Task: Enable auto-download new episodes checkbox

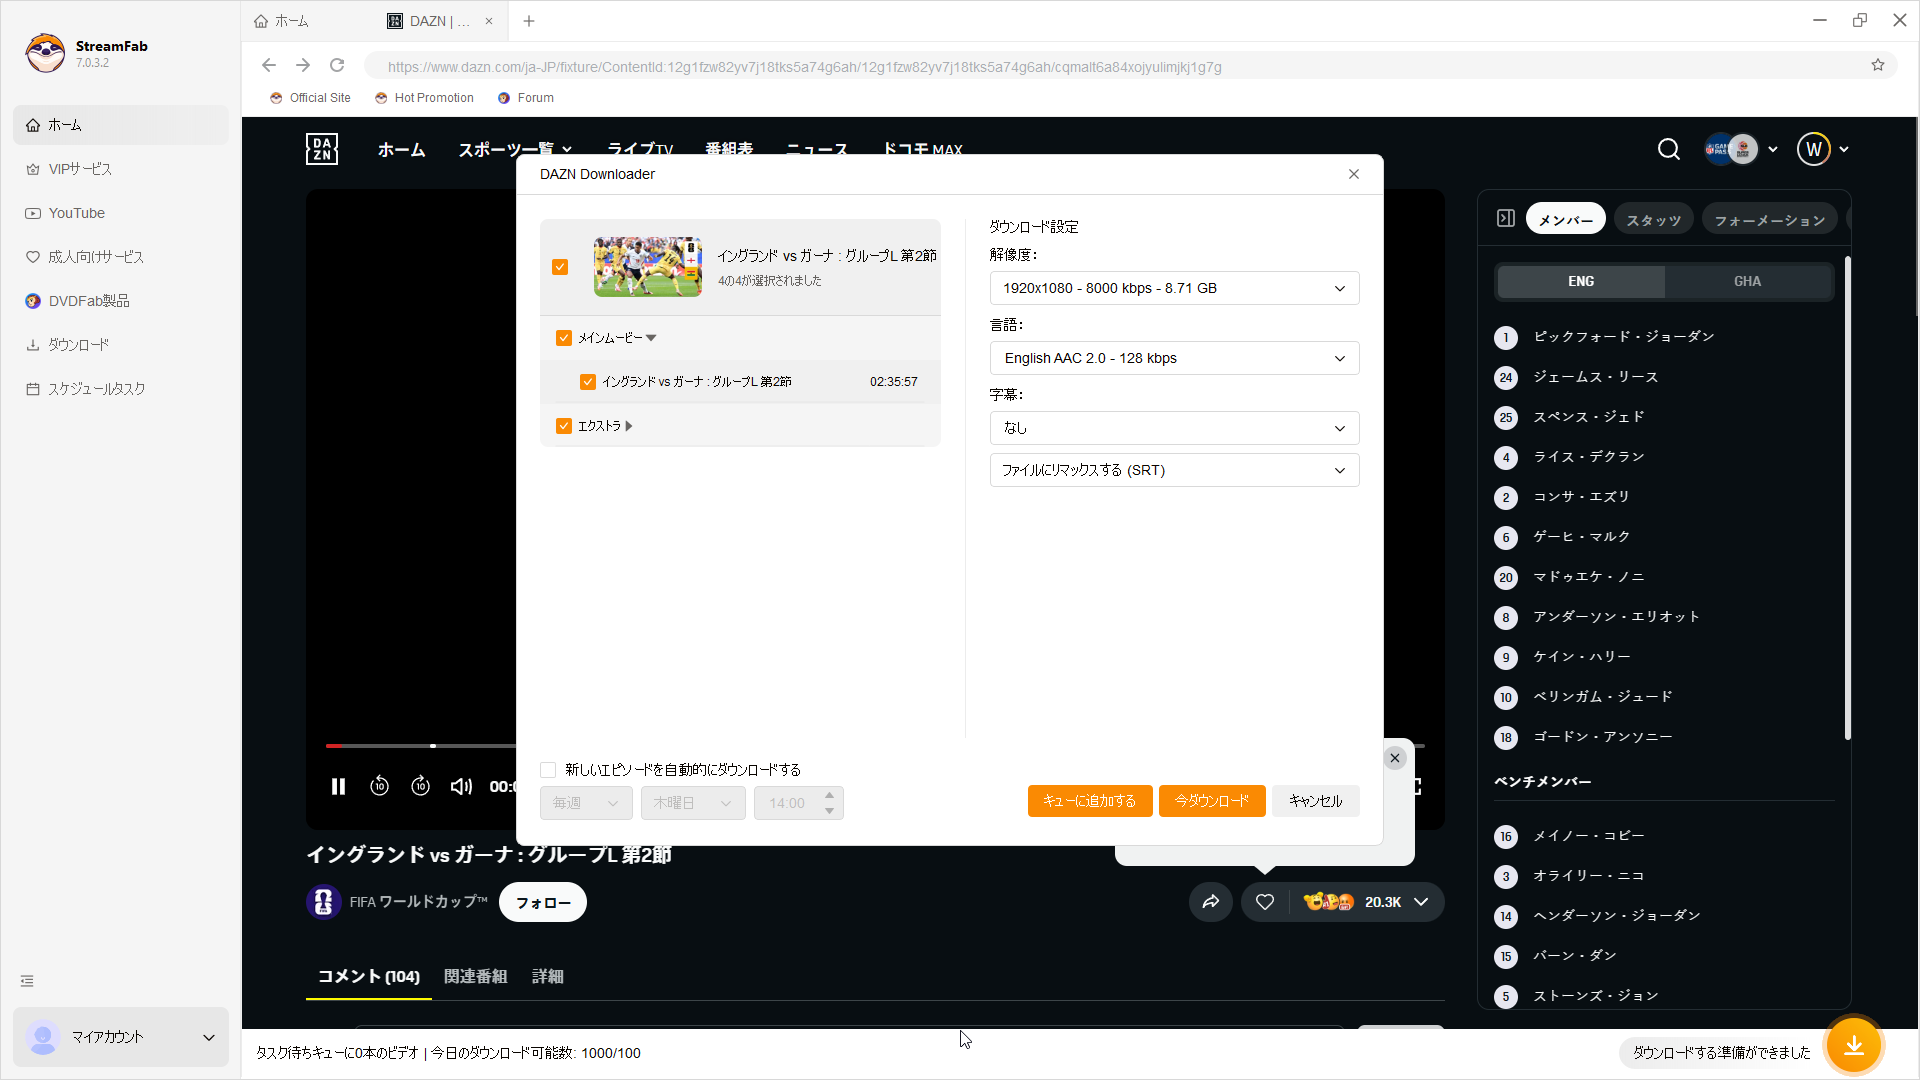Action: tap(548, 770)
